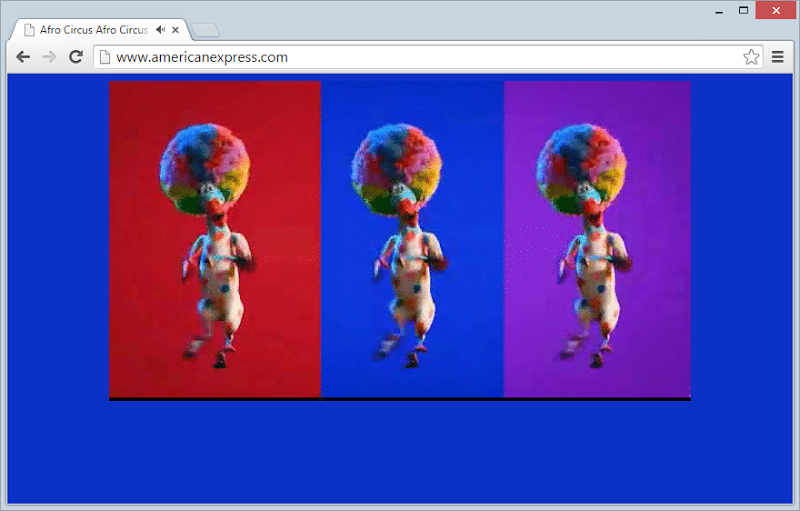Click the purple-background dancing zebra panel
The image size is (800, 511).
click(597, 239)
